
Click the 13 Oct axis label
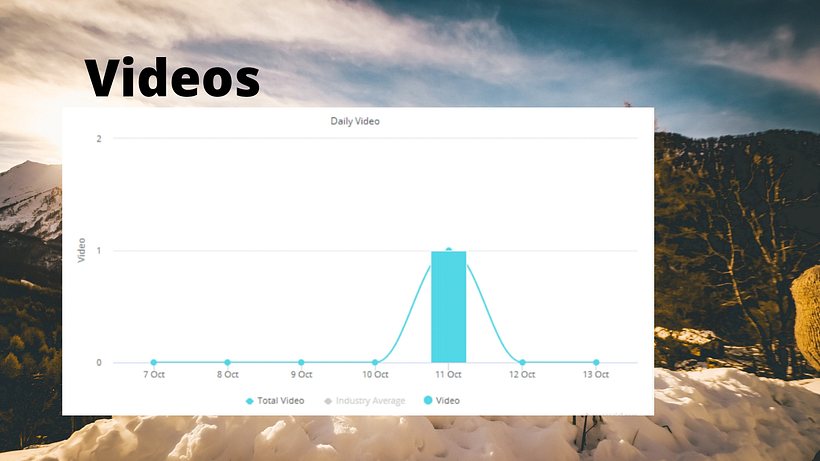coord(596,374)
